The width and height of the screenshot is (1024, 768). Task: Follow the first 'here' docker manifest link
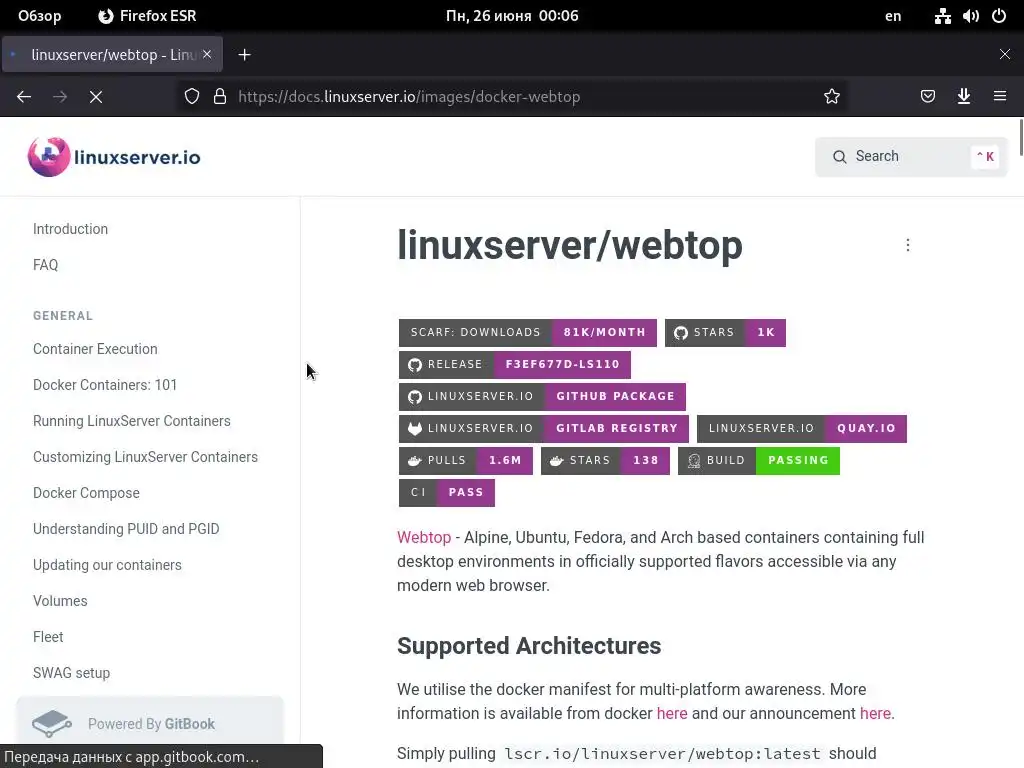pos(672,713)
